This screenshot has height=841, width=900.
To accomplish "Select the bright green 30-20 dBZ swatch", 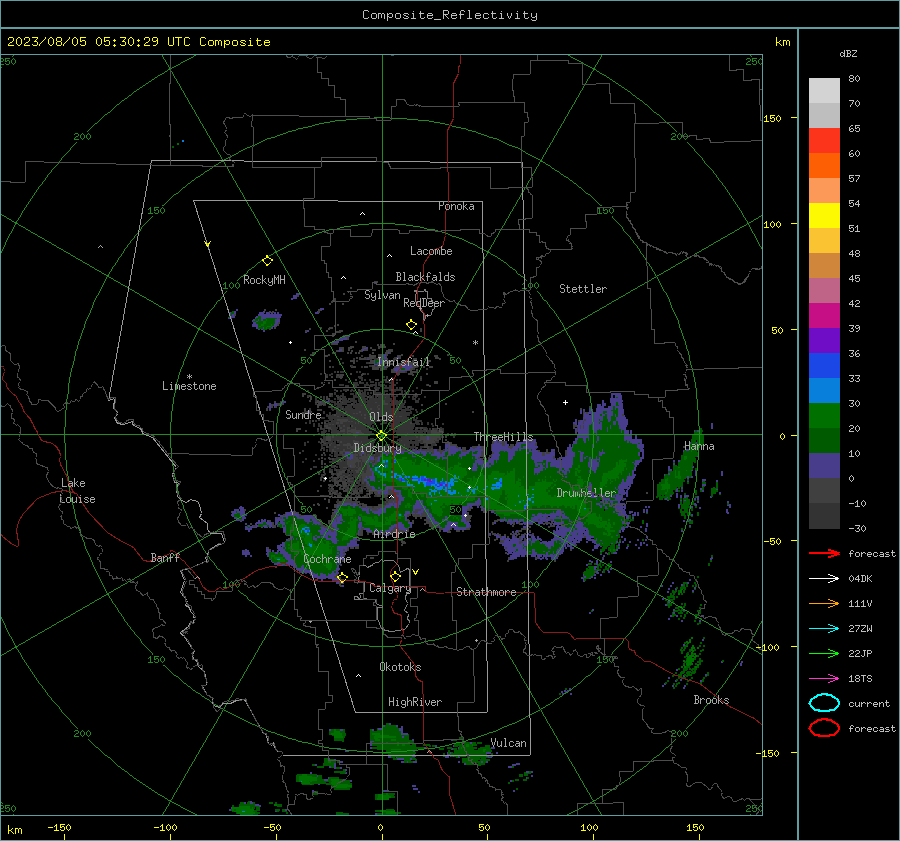I will pos(824,416).
